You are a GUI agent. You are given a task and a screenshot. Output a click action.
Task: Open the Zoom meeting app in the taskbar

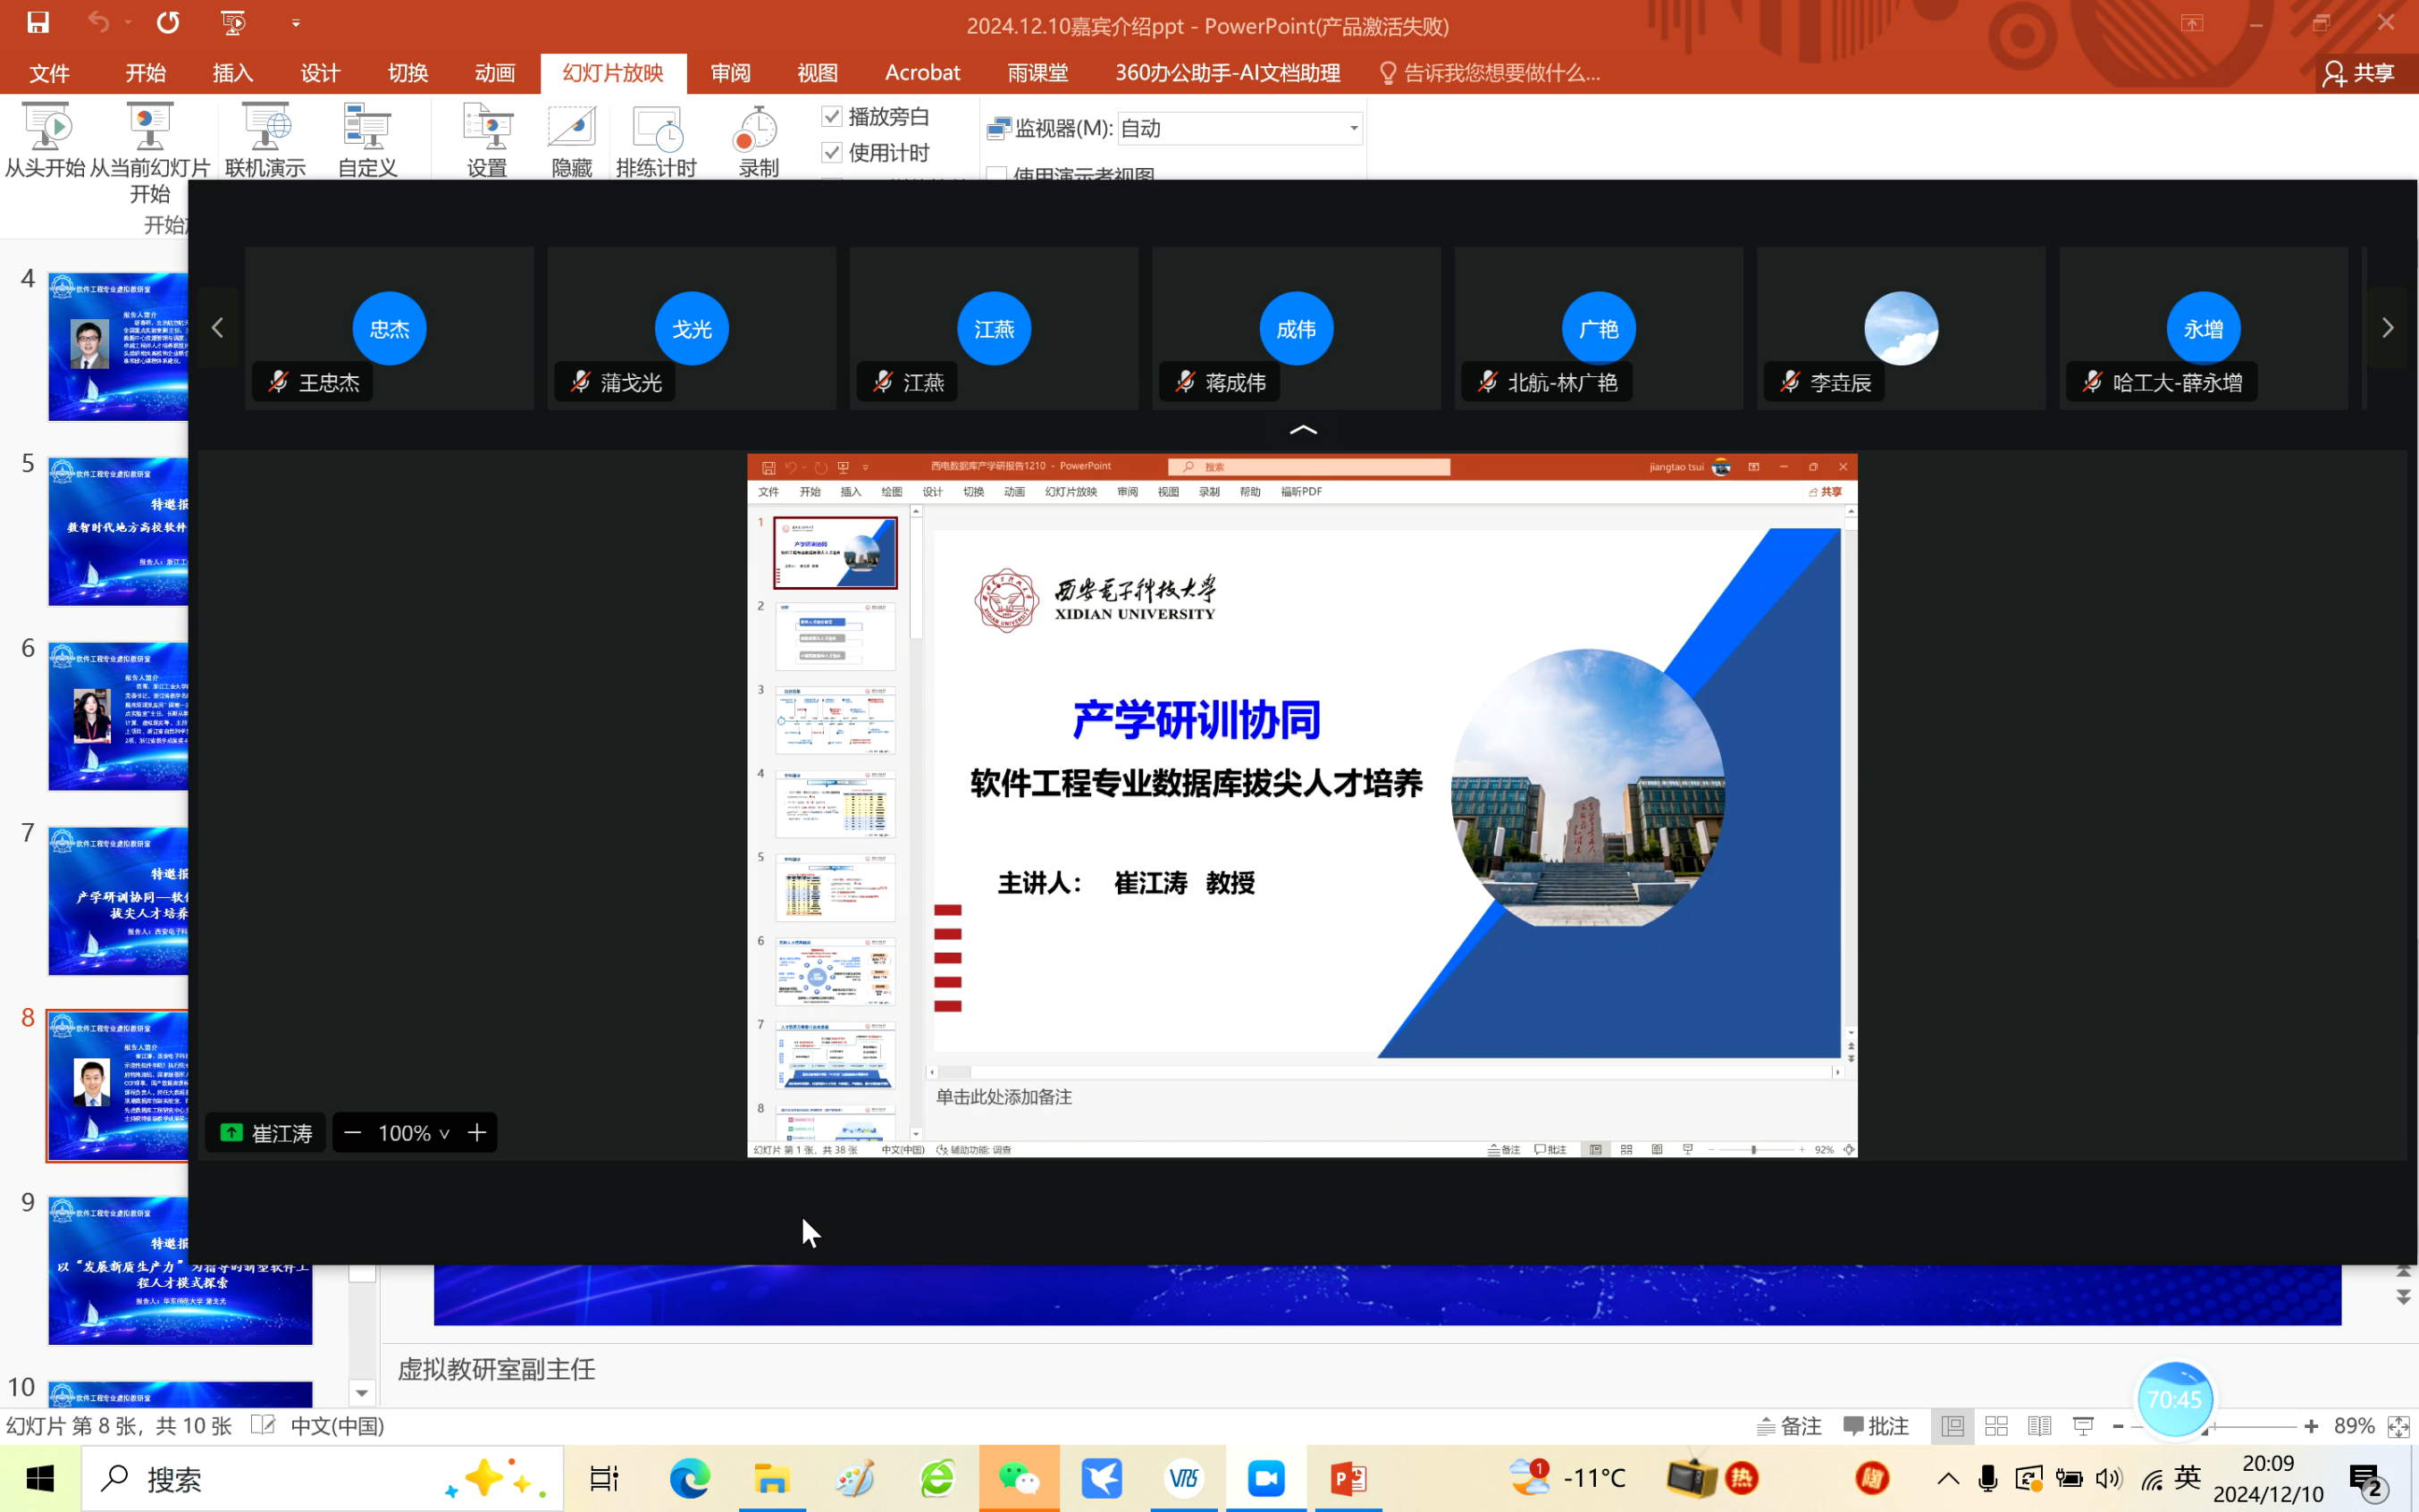point(1265,1478)
